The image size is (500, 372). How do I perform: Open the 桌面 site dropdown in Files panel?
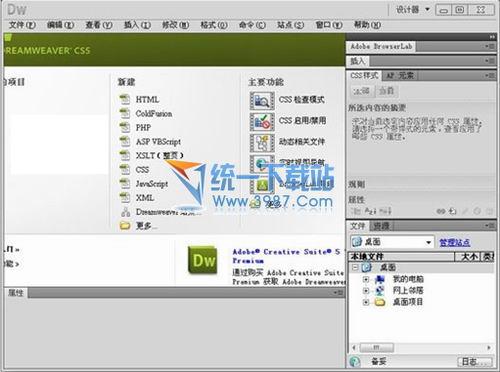coord(392,242)
